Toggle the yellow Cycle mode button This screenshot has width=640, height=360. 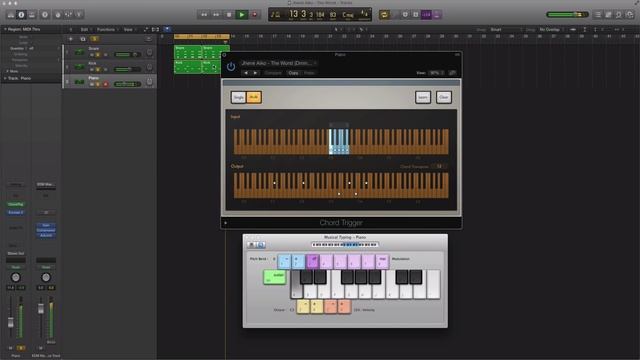(x=384, y=15)
